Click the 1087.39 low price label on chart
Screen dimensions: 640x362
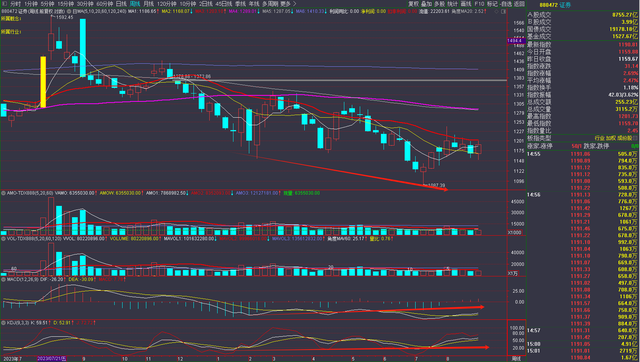point(435,185)
